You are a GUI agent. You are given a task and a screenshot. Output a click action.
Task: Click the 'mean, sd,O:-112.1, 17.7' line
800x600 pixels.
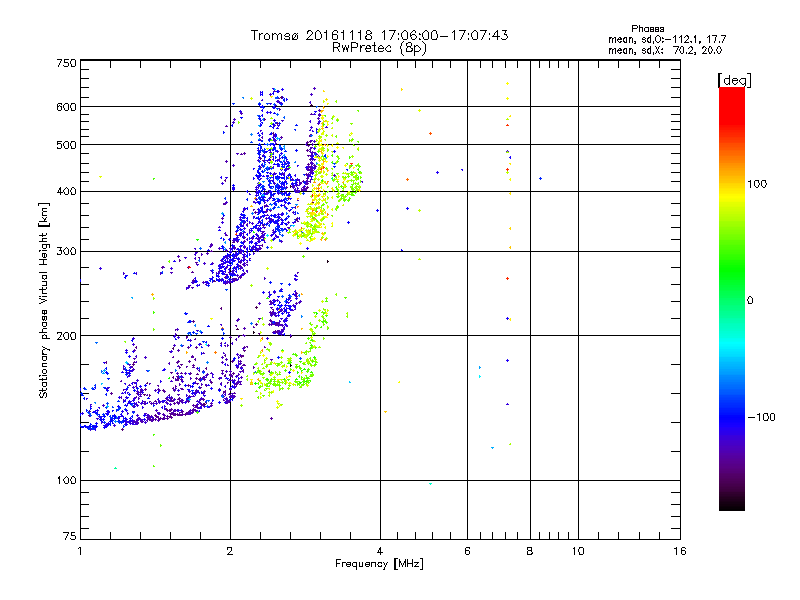click(x=667, y=39)
